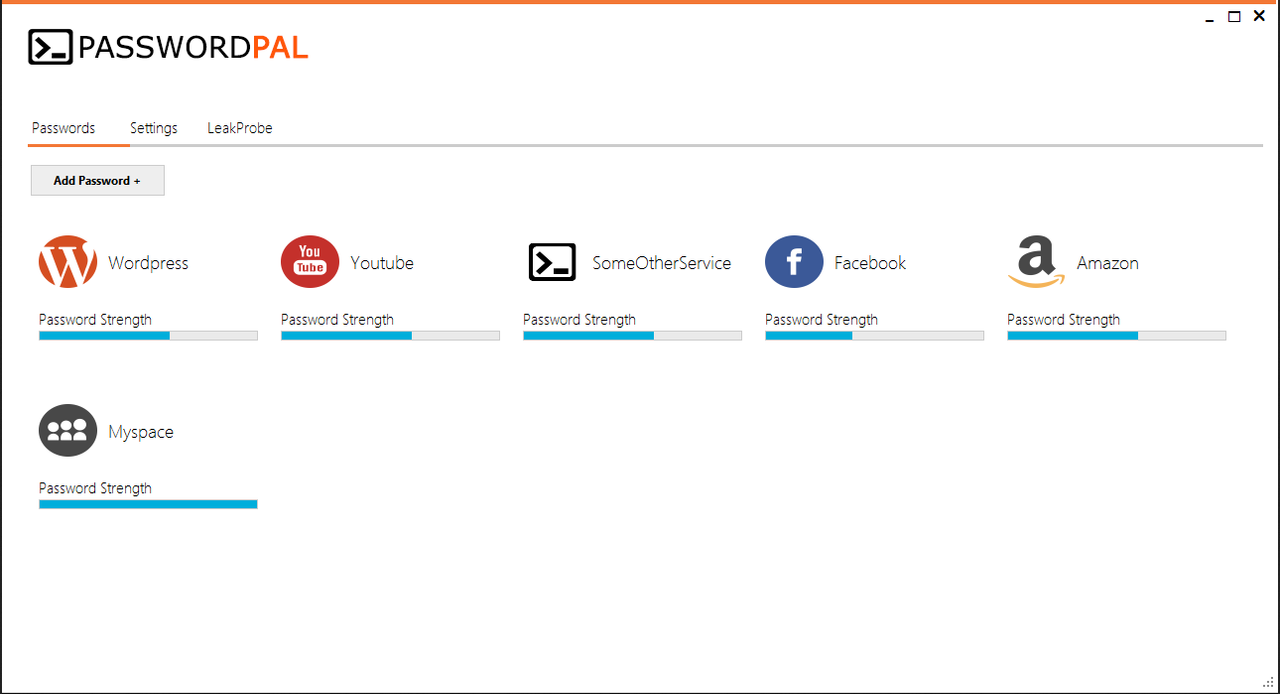Select the SomeOtherService entry name

point(662,263)
